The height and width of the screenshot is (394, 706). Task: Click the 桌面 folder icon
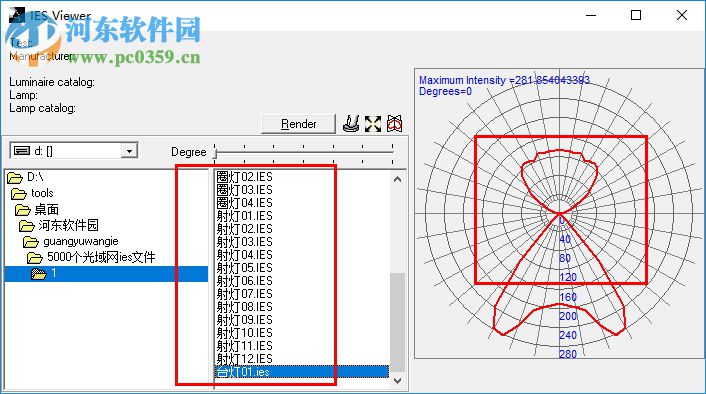(23, 210)
